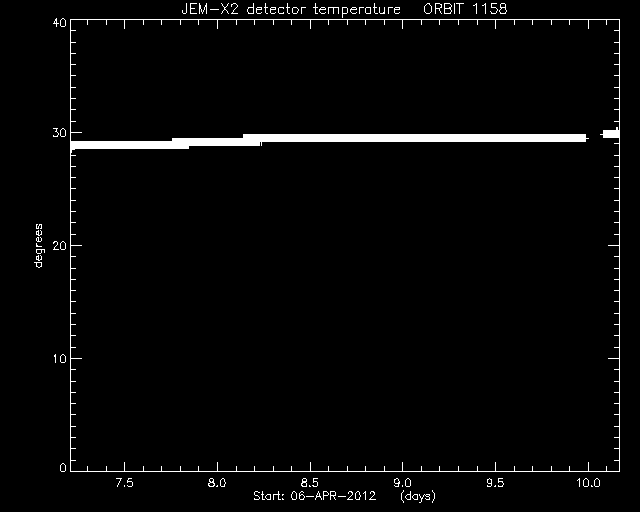This screenshot has width=640, height=512.
Task: Click the 9.0 x-axis tick label
Action: (x=402, y=483)
